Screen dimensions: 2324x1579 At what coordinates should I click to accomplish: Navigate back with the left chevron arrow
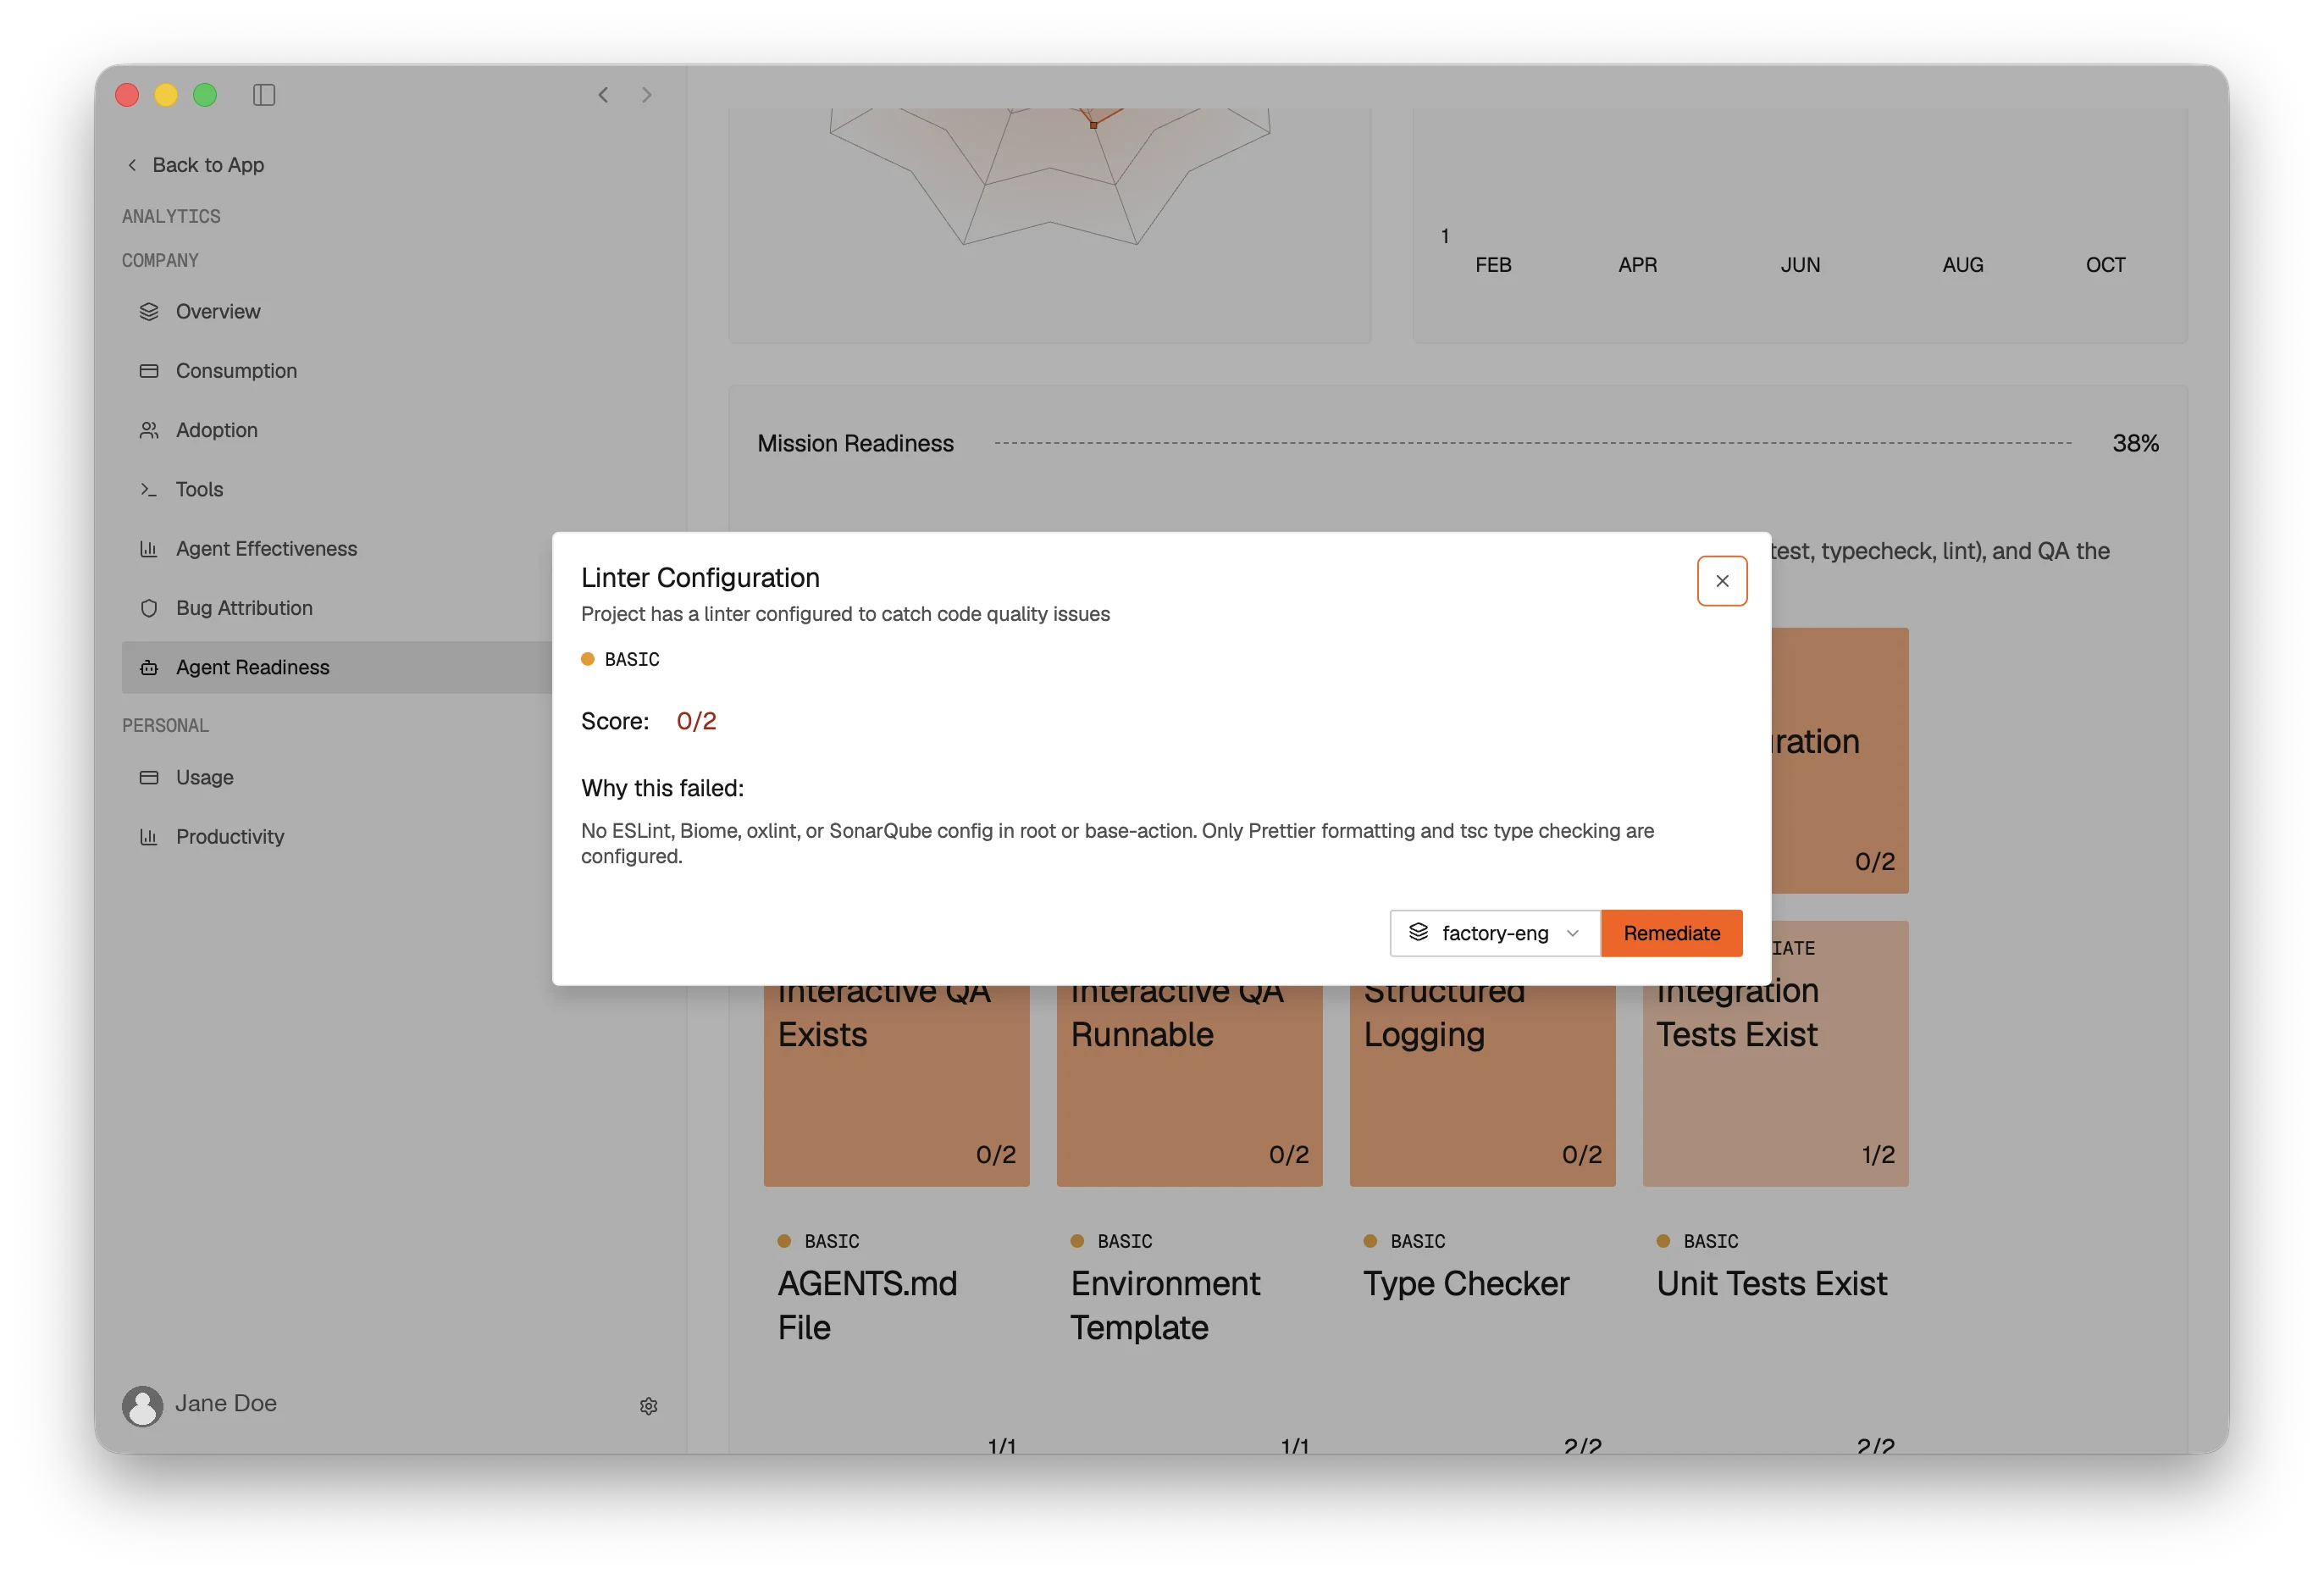pos(603,95)
